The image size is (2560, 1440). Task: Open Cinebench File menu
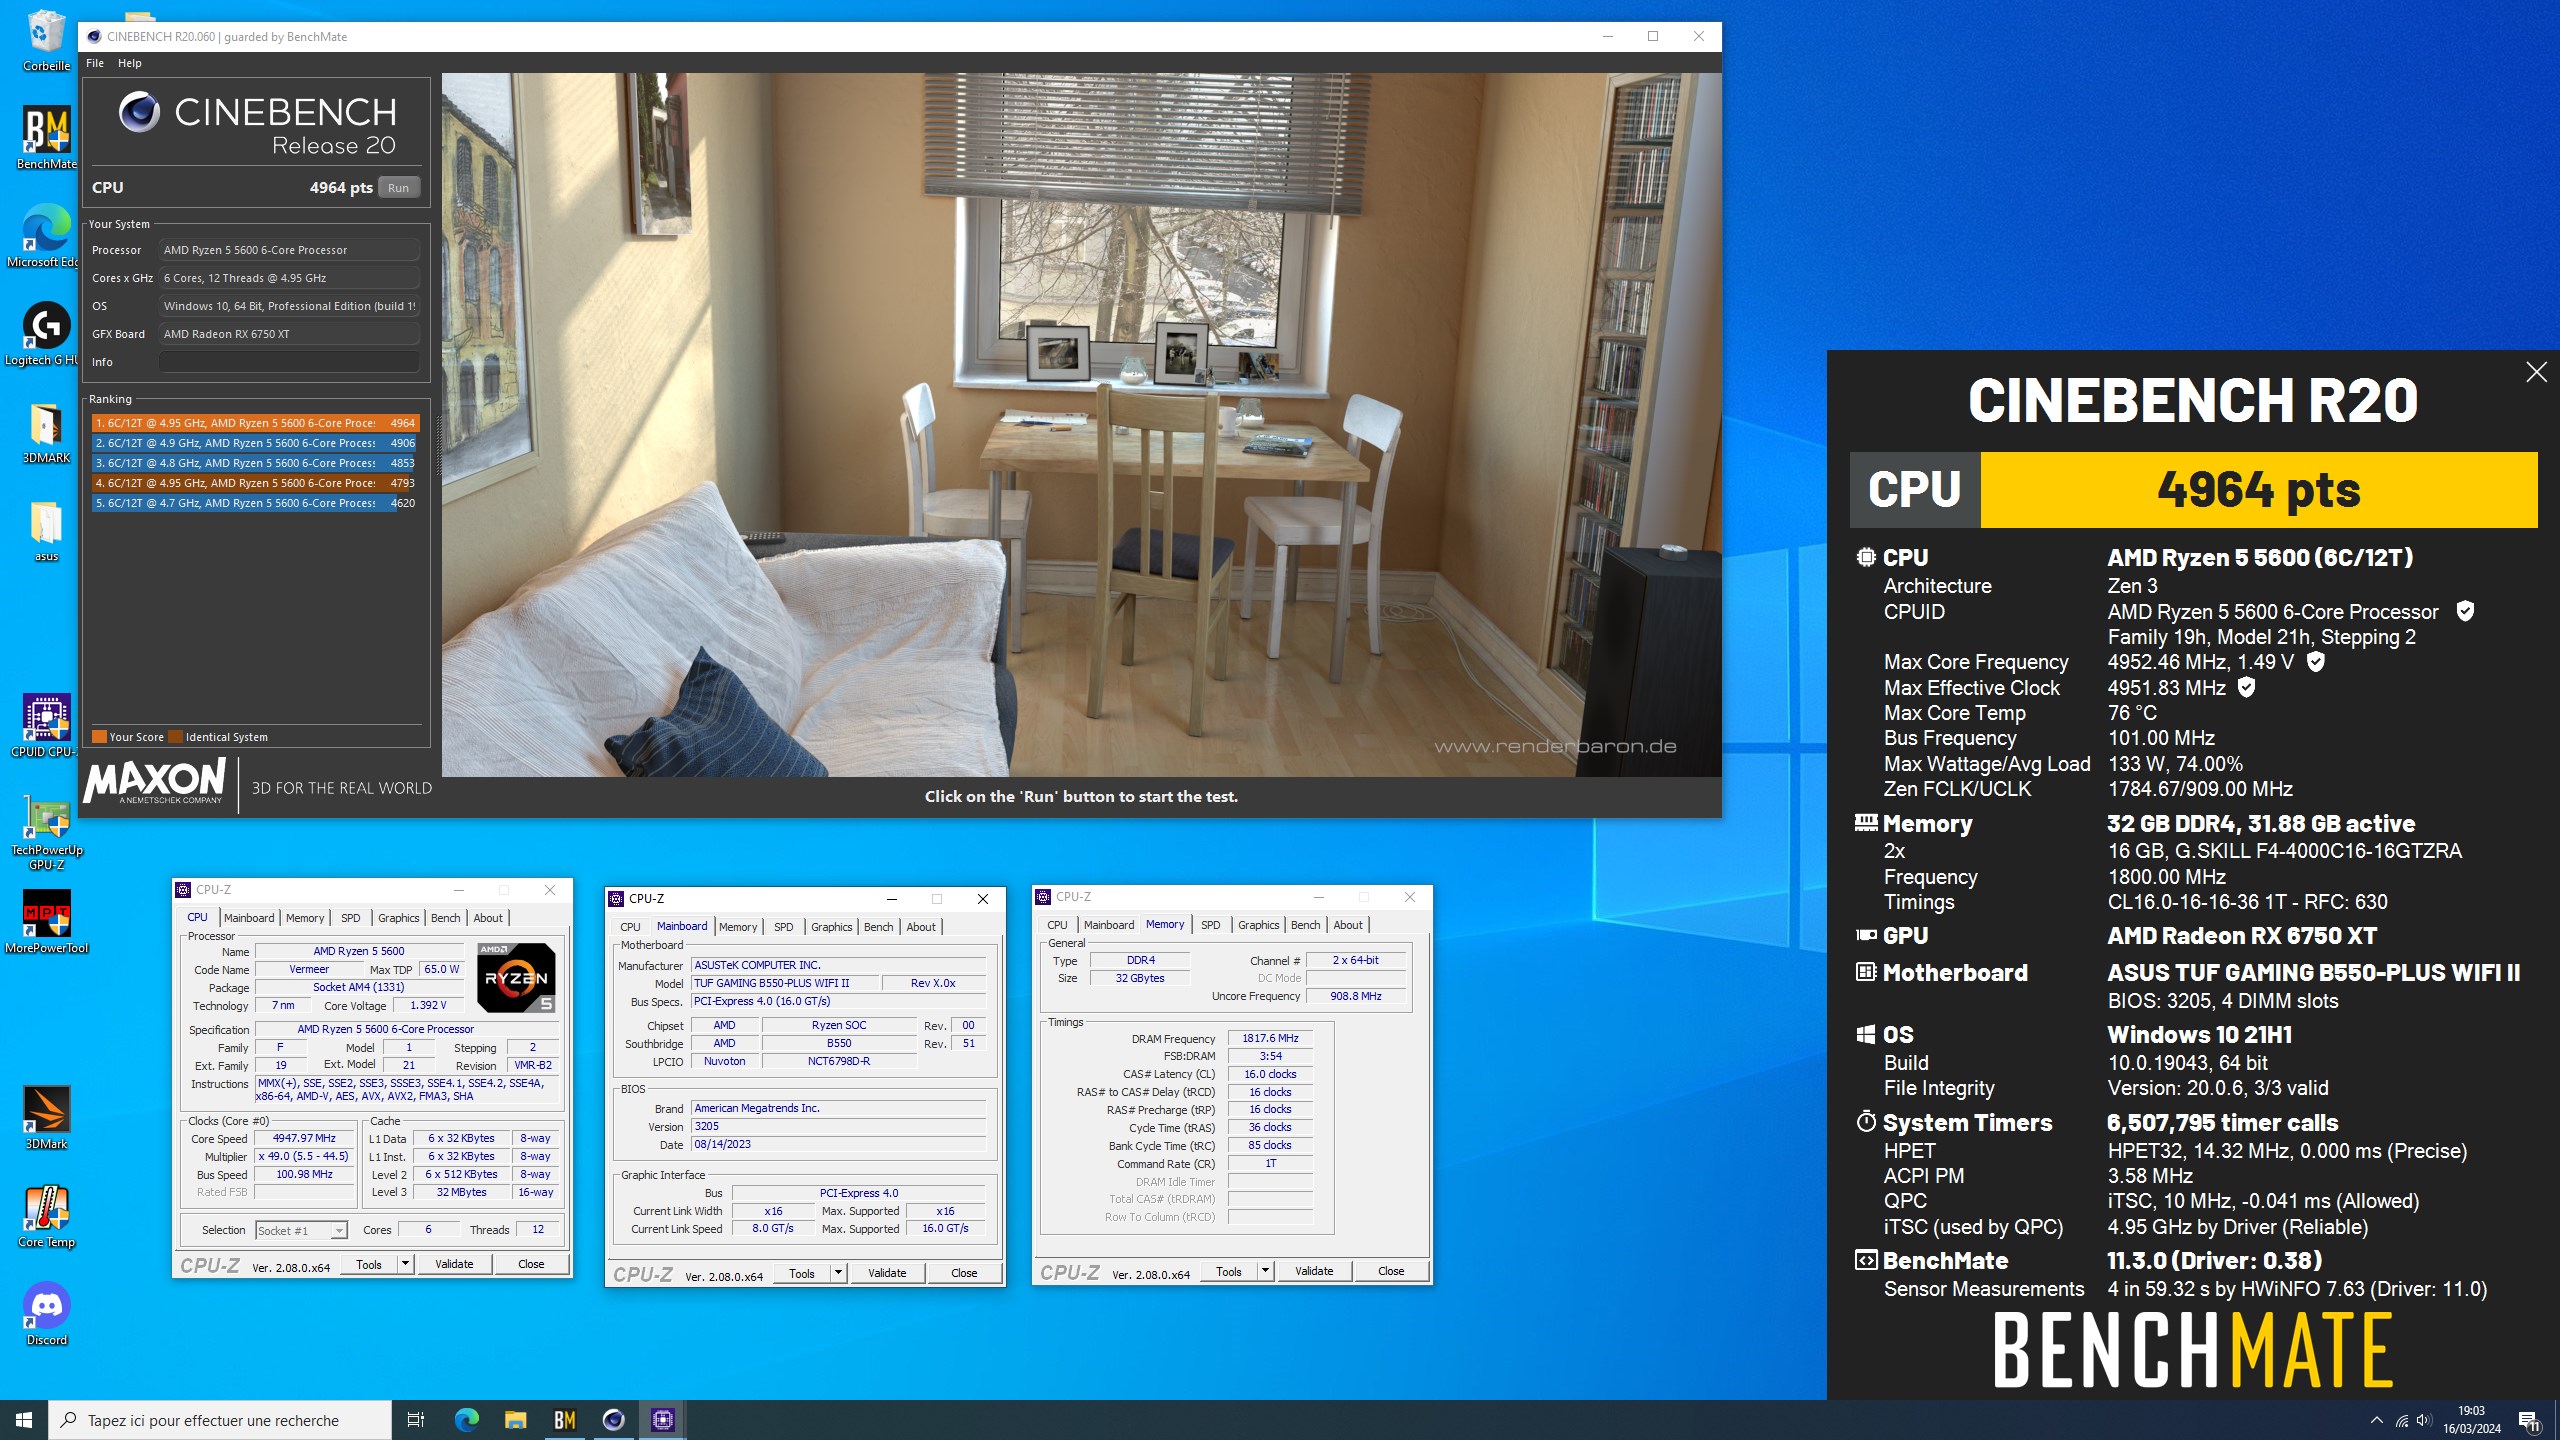(95, 63)
